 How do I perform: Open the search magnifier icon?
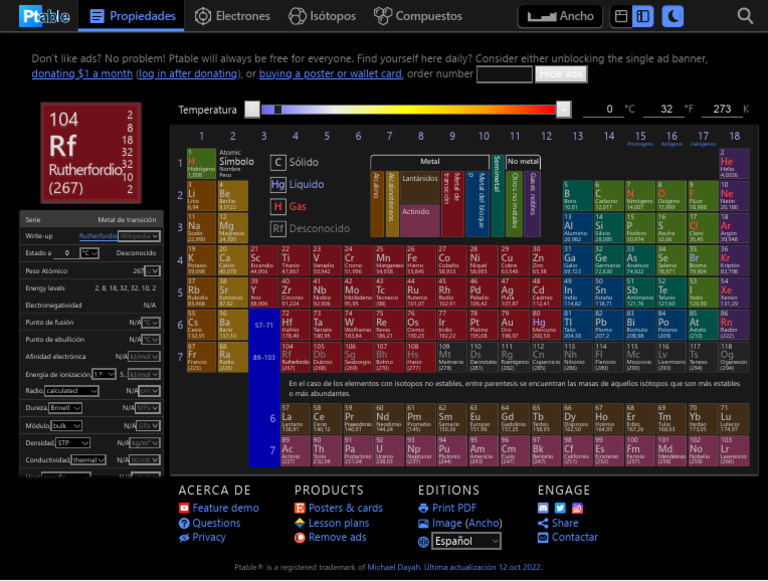click(745, 16)
